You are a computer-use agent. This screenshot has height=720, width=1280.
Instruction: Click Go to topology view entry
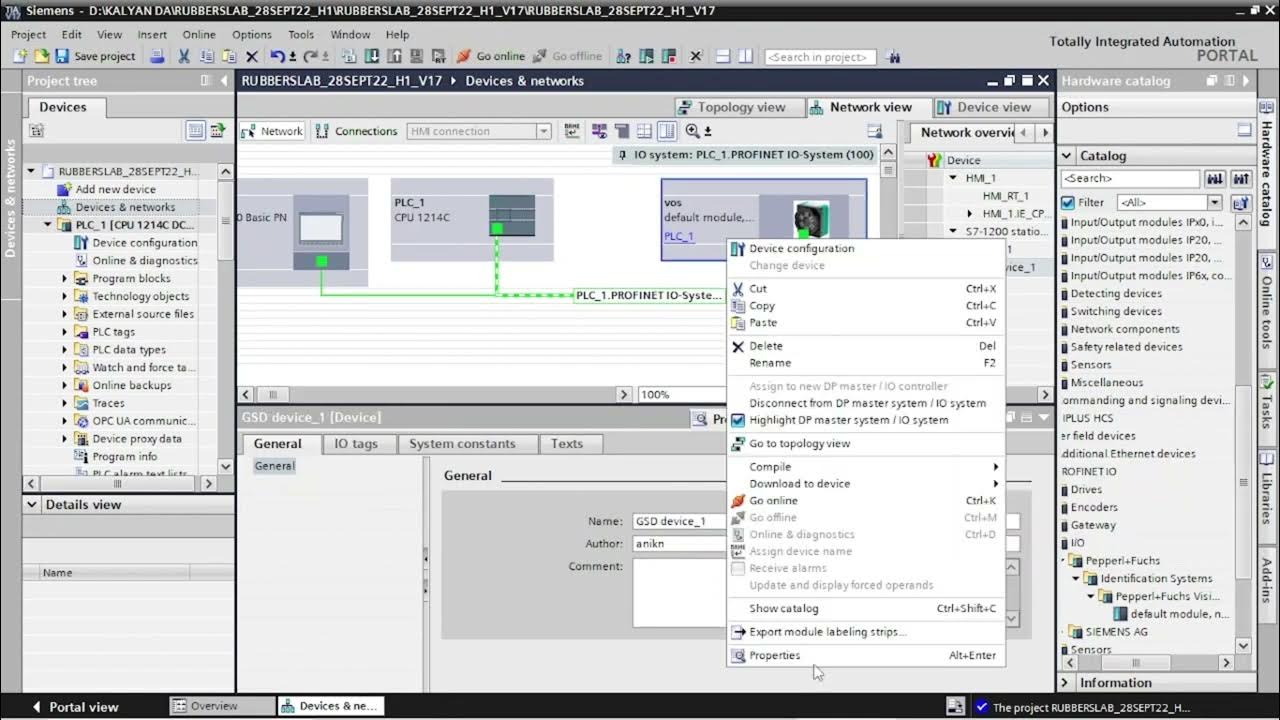pyautogui.click(x=866, y=443)
